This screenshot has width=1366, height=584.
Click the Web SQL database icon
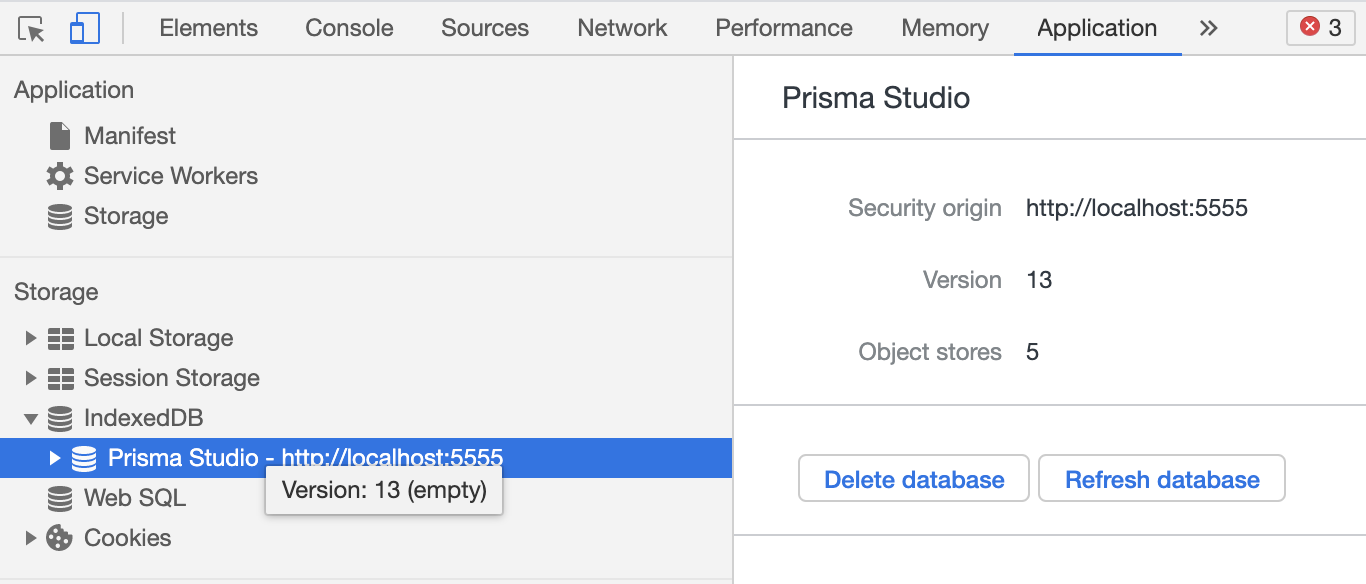coord(60,498)
